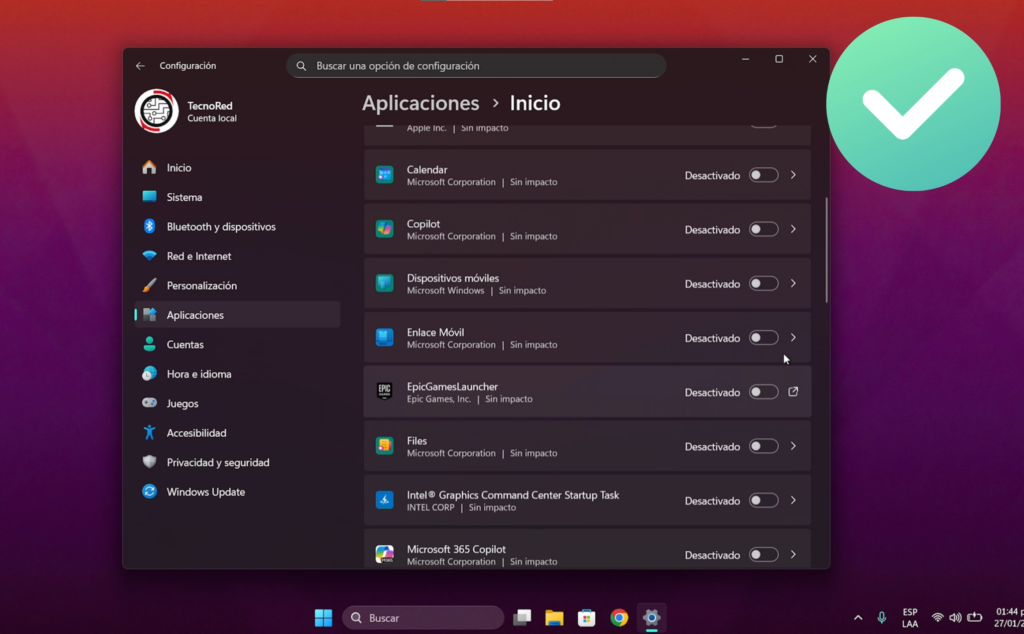1024x634 pixels.
Task: Enable Copilot startup toggle
Action: [x=763, y=230]
